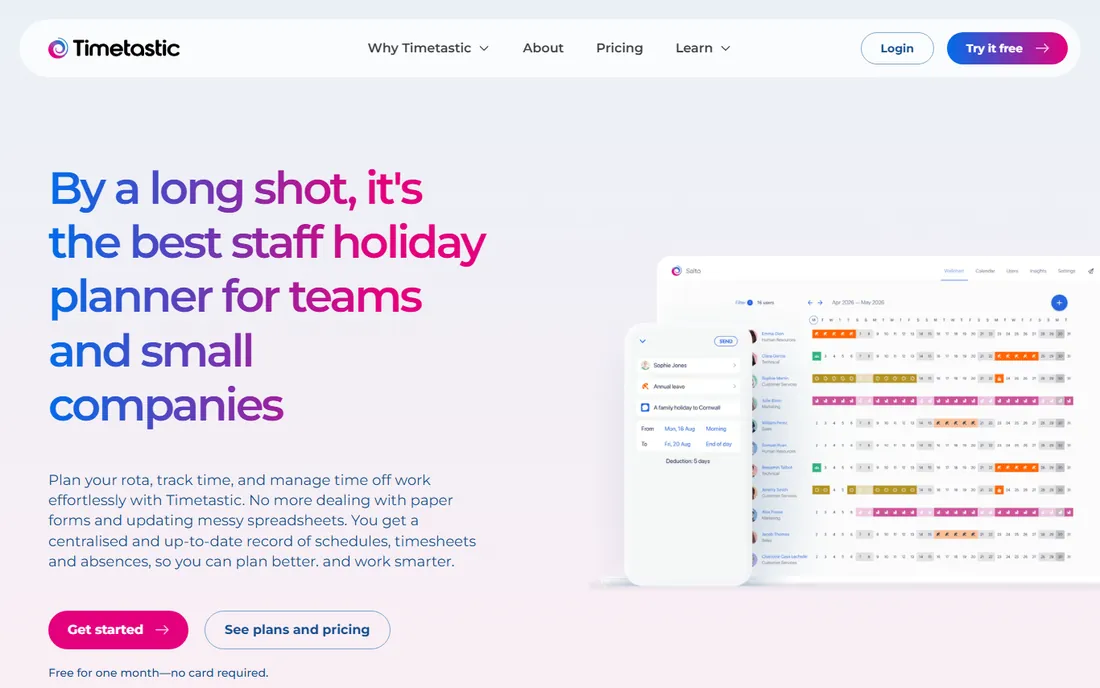Expand the Learn dropdown menu
The image size is (1100, 688).
[703, 48]
